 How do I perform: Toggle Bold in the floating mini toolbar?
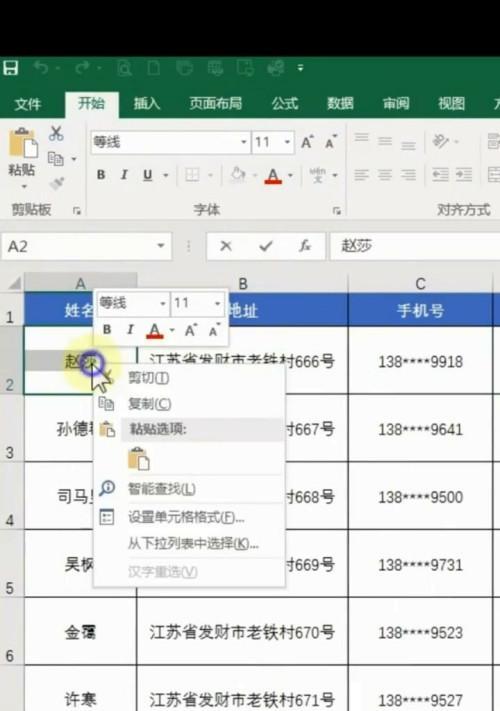[107, 330]
